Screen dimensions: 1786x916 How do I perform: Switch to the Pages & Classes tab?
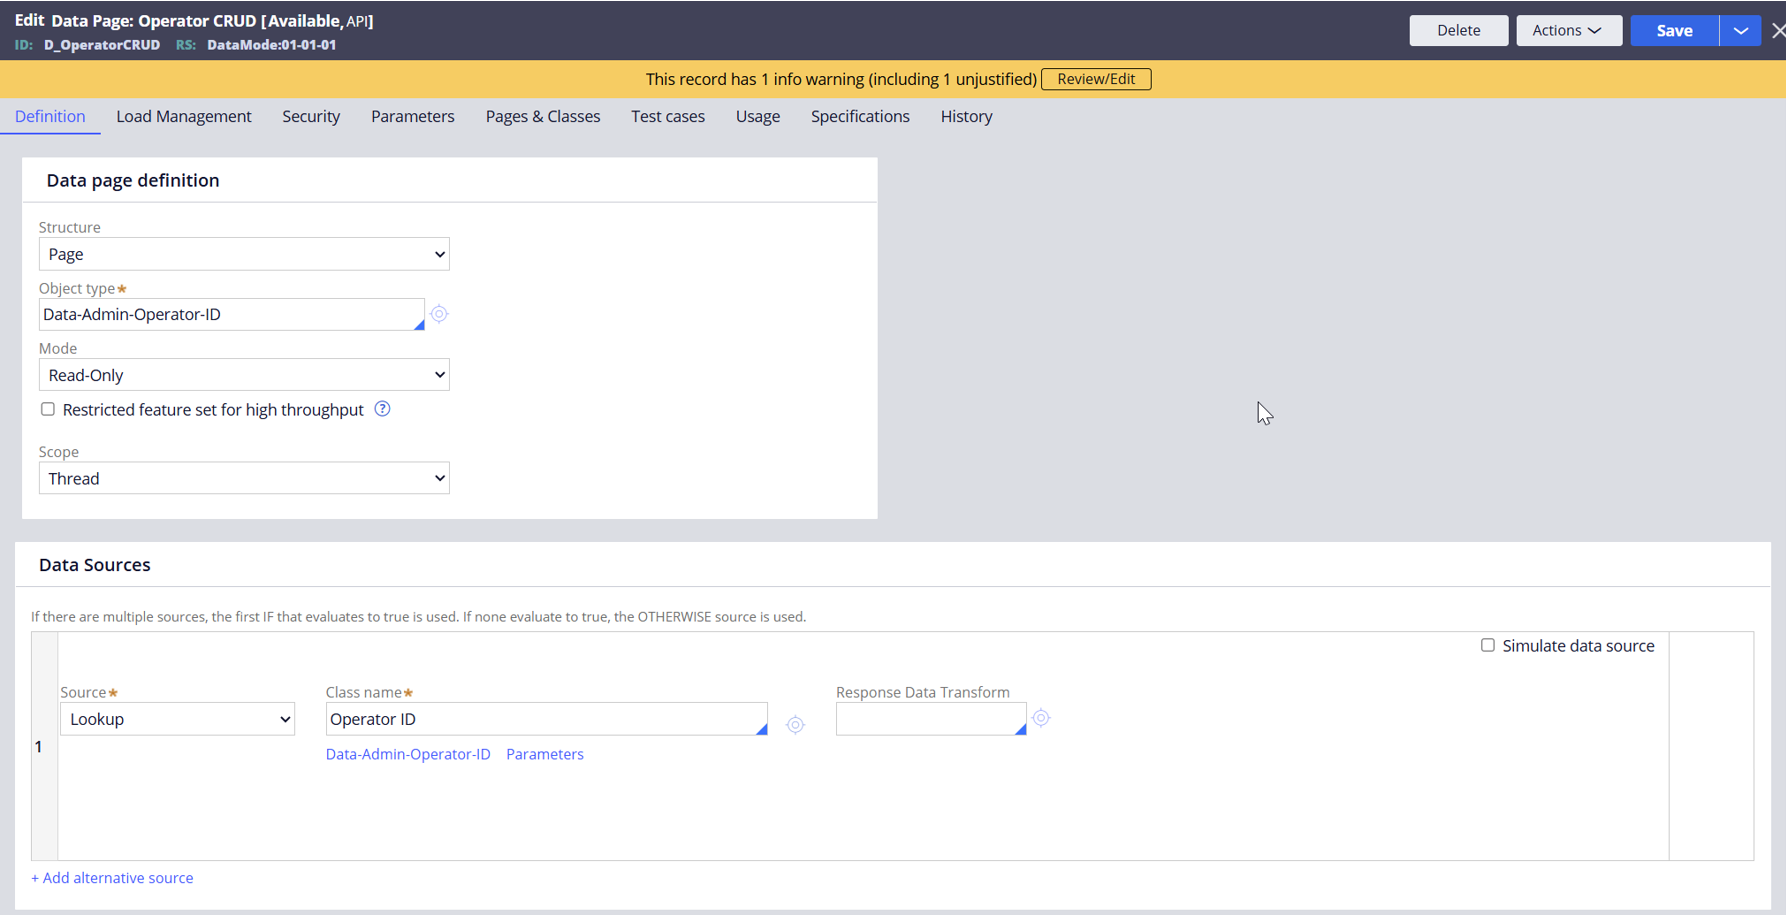pos(542,116)
